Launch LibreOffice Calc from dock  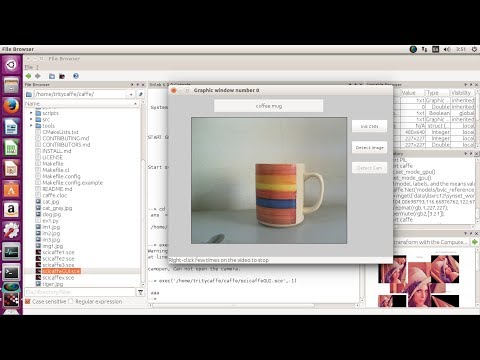(11, 148)
